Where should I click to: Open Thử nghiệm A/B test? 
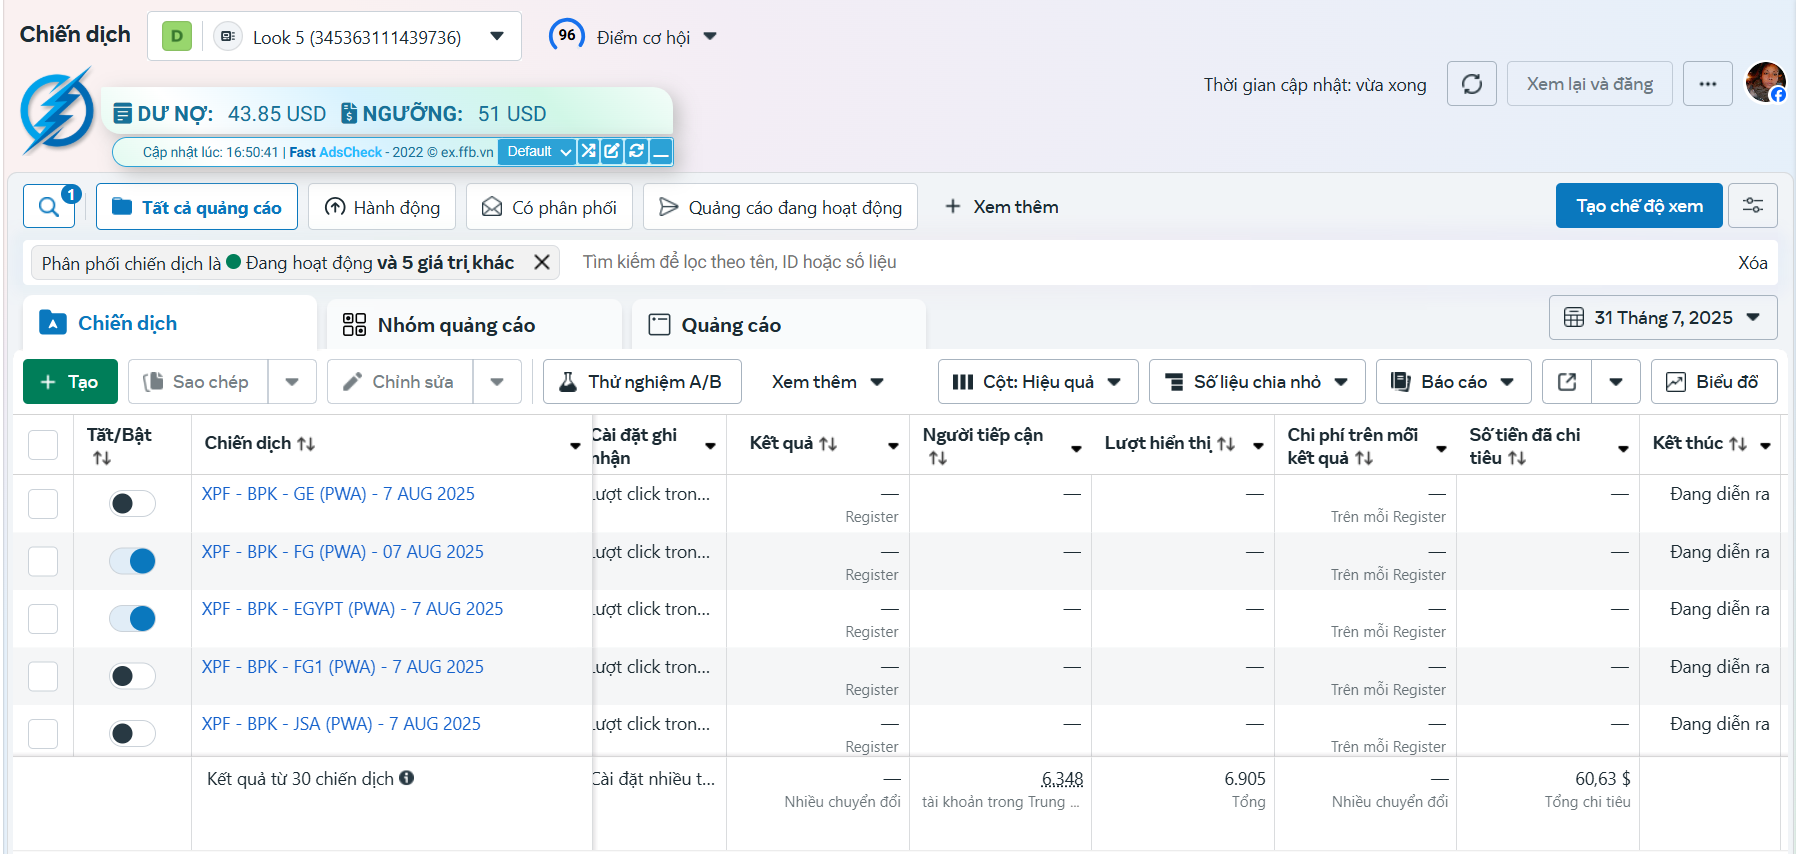tap(642, 382)
